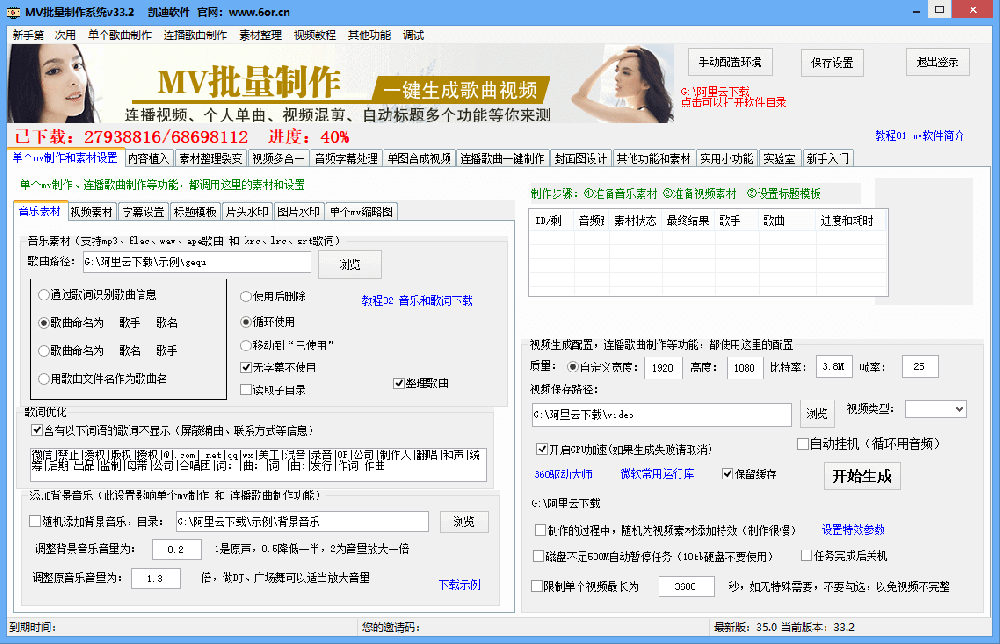This screenshot has width=1000, height=644.
Task: Open the 字幕设置 sub-tab
Action: [143, 212]
